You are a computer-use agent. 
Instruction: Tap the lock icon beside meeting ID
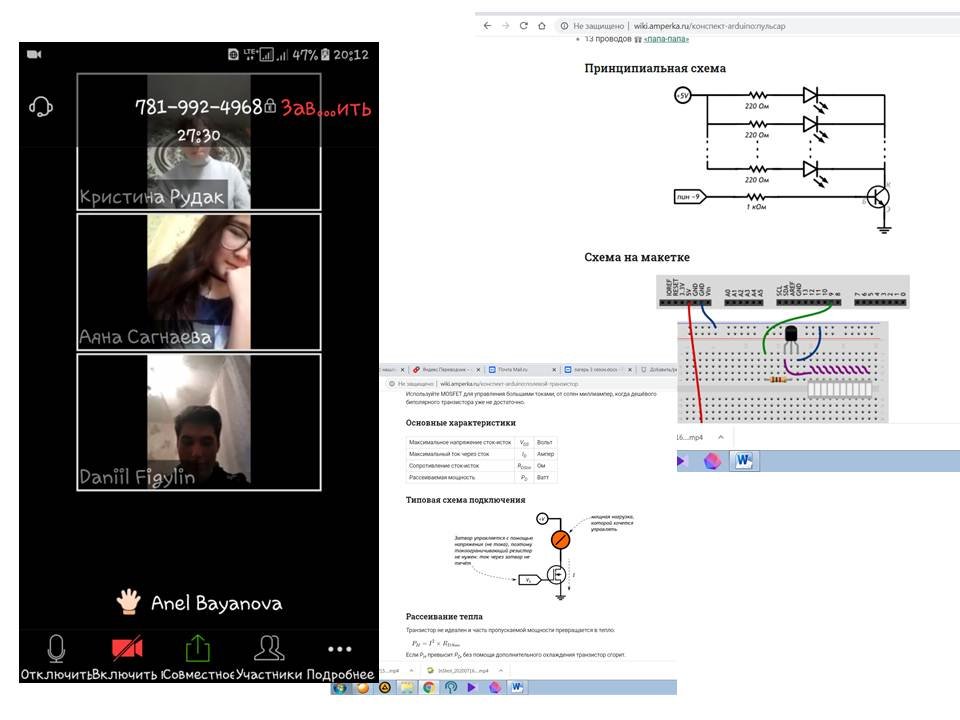pyautogui.click(x=270, y=106)
